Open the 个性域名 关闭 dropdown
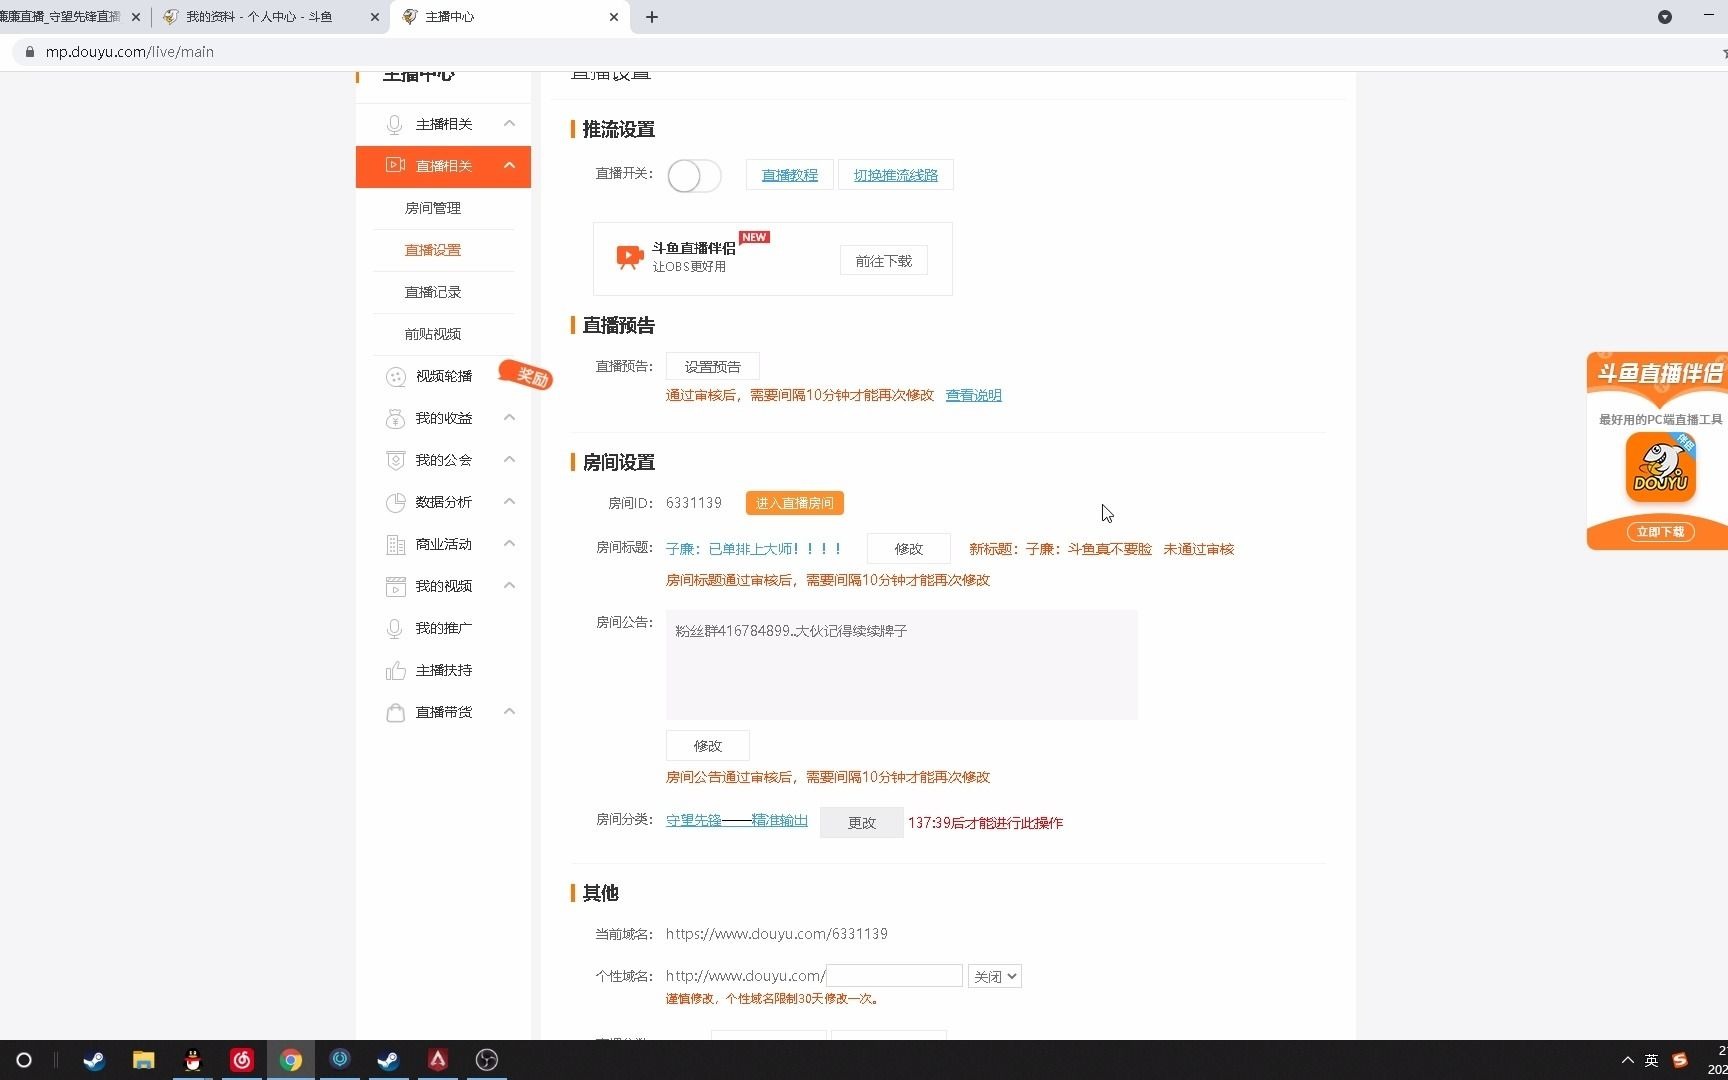1728x1080 pixels. click(x=995, y=977)
